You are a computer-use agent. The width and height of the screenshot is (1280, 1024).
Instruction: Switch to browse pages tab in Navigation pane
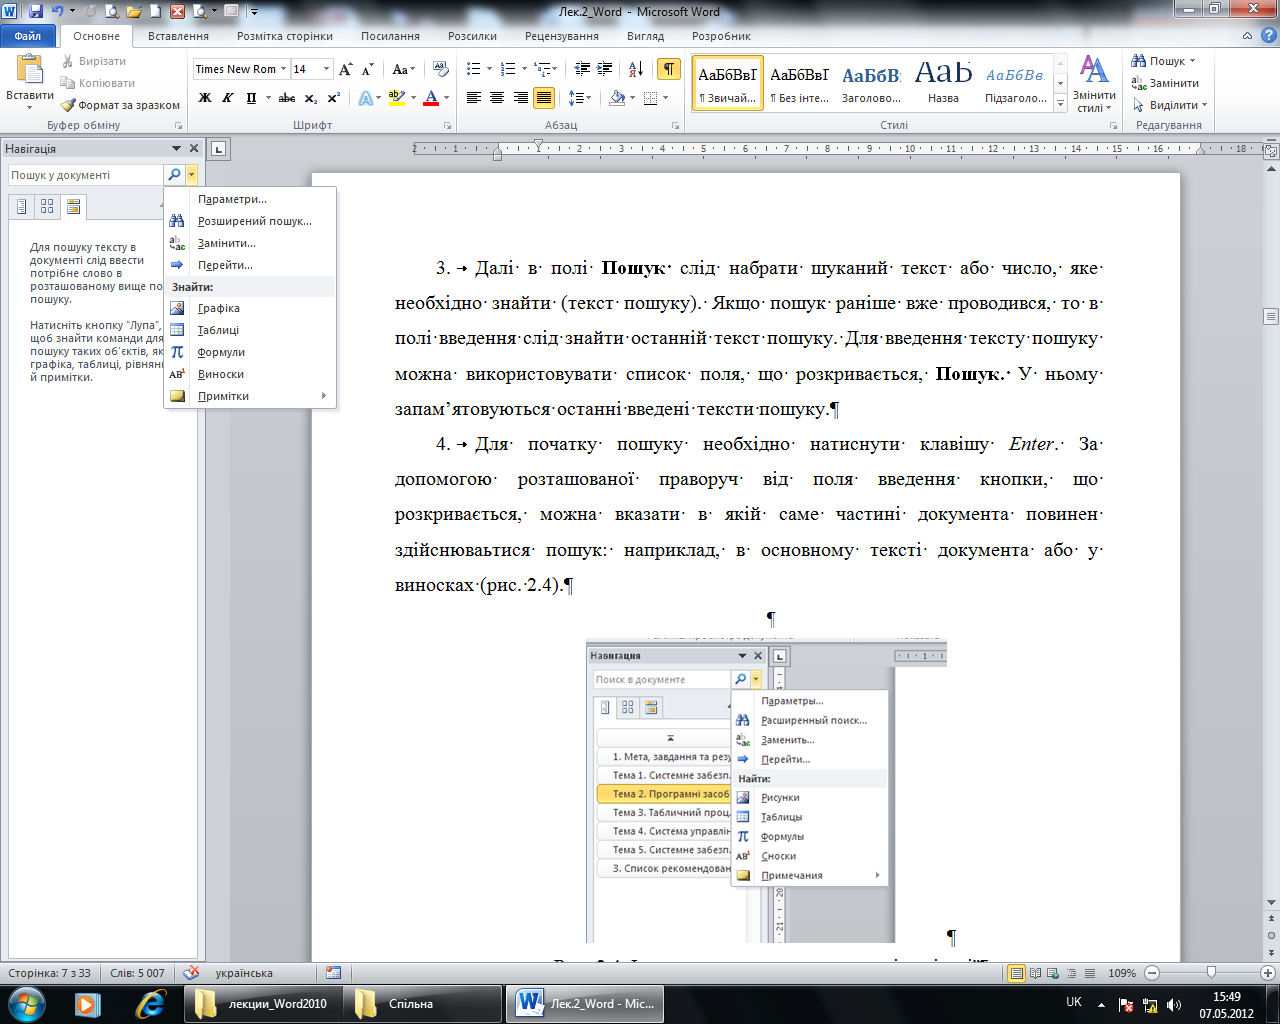point(47,206)
